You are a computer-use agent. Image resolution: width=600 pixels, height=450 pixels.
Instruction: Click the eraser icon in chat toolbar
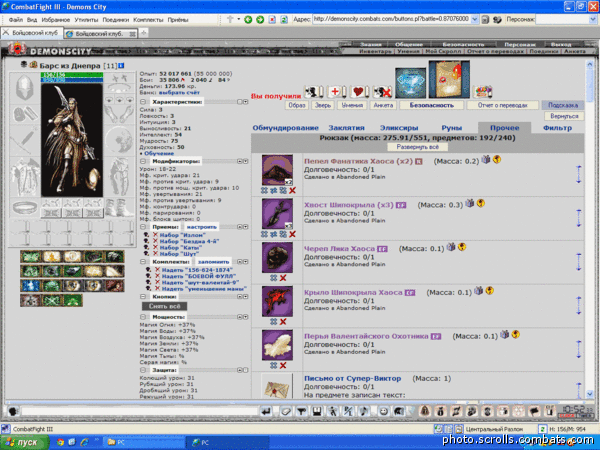pyautogui.click(x=286, y=412)
